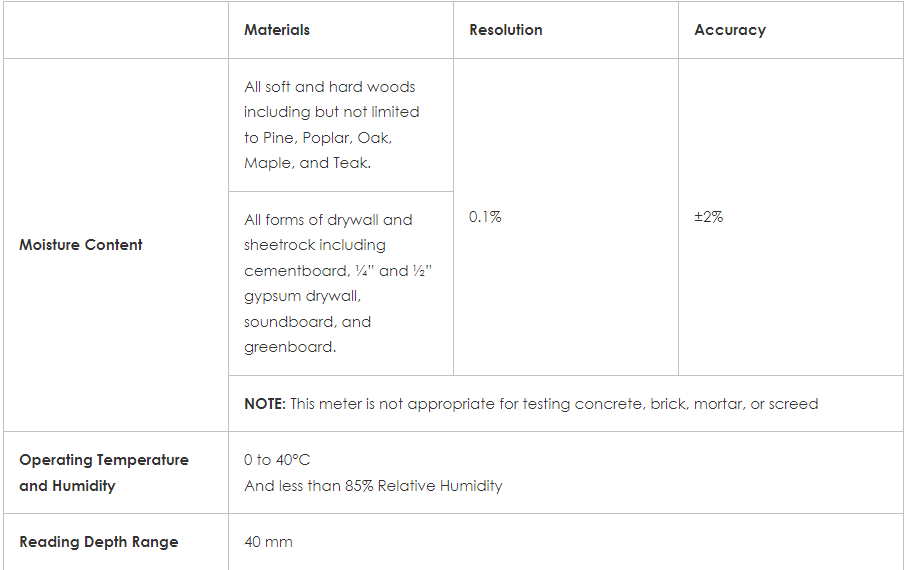Click the Accuracy column header
The height and width of the screenshot is (570, 908).
(730, 30)
